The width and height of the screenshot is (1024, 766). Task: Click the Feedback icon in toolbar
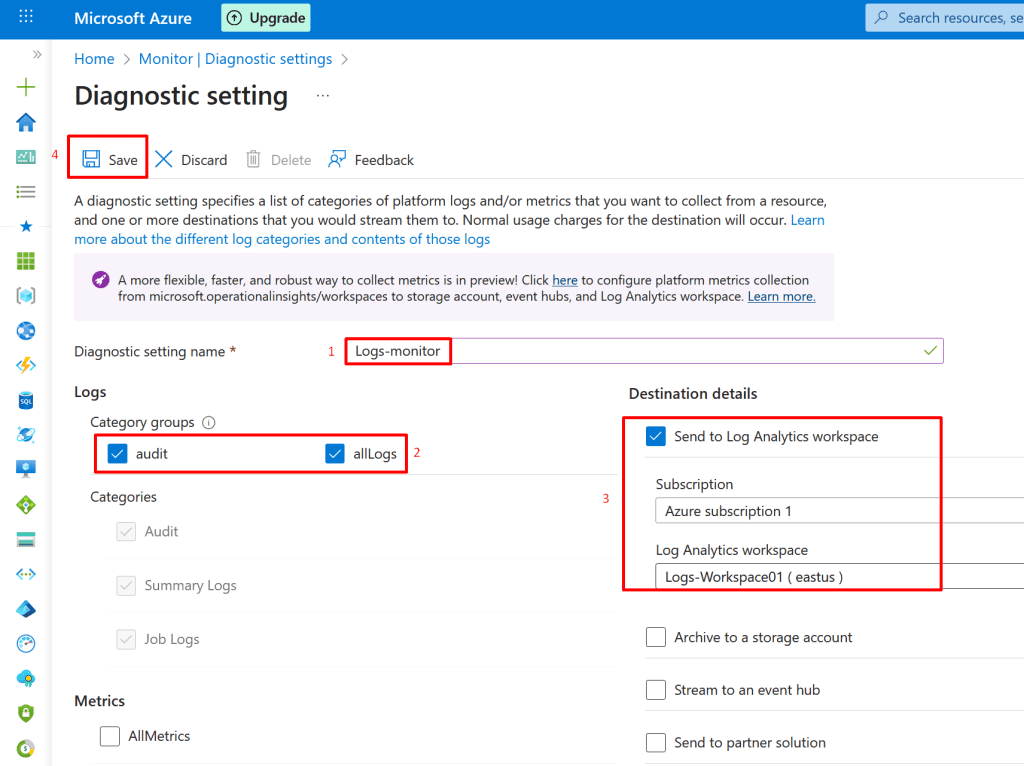click(x=337, y=159)
